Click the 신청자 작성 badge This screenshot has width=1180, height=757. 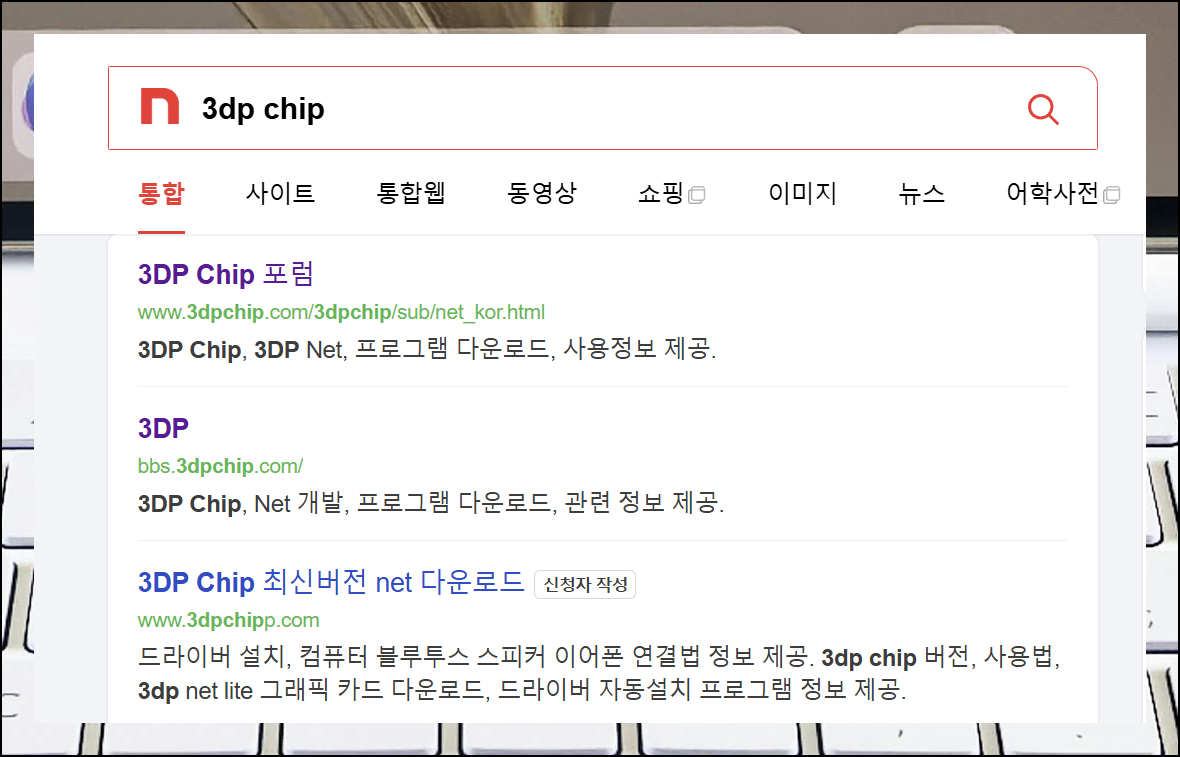pyautogui.click(x=585, y=585)
